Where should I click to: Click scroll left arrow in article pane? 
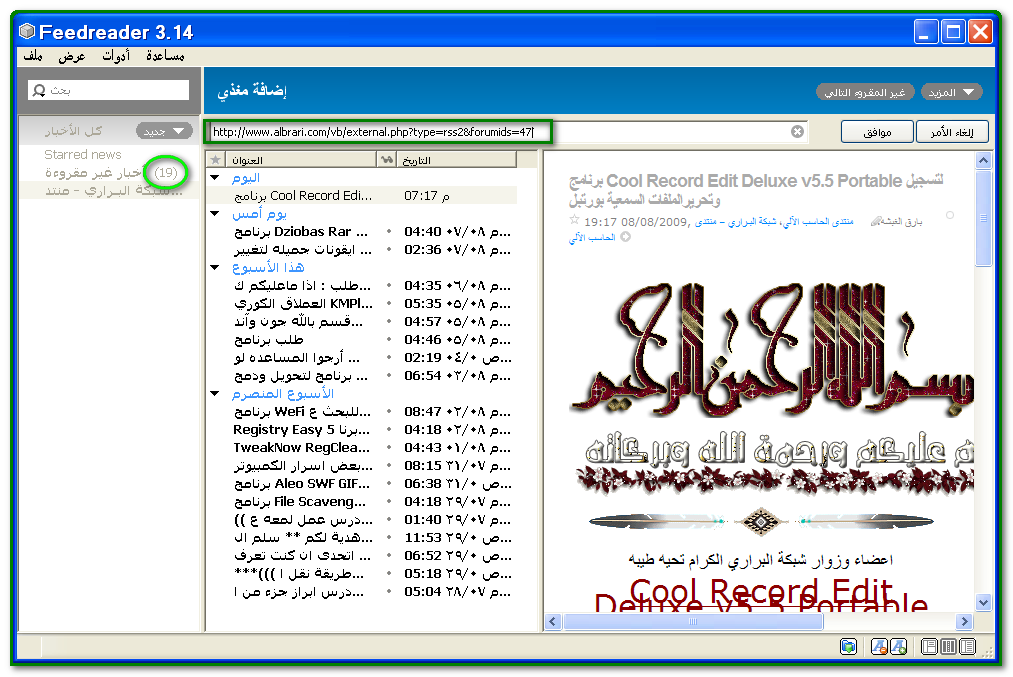point(553,621)
